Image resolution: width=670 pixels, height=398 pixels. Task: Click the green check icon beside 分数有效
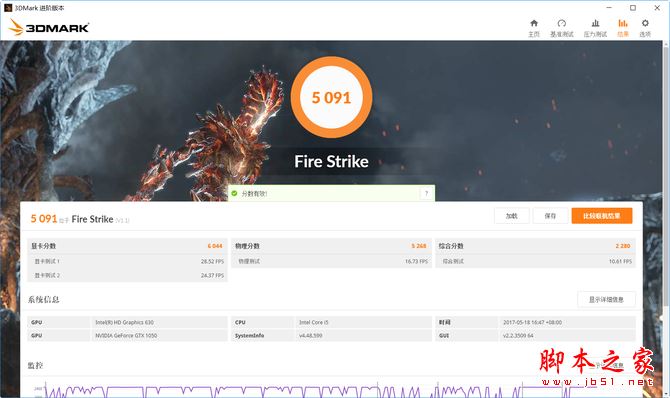234,194
